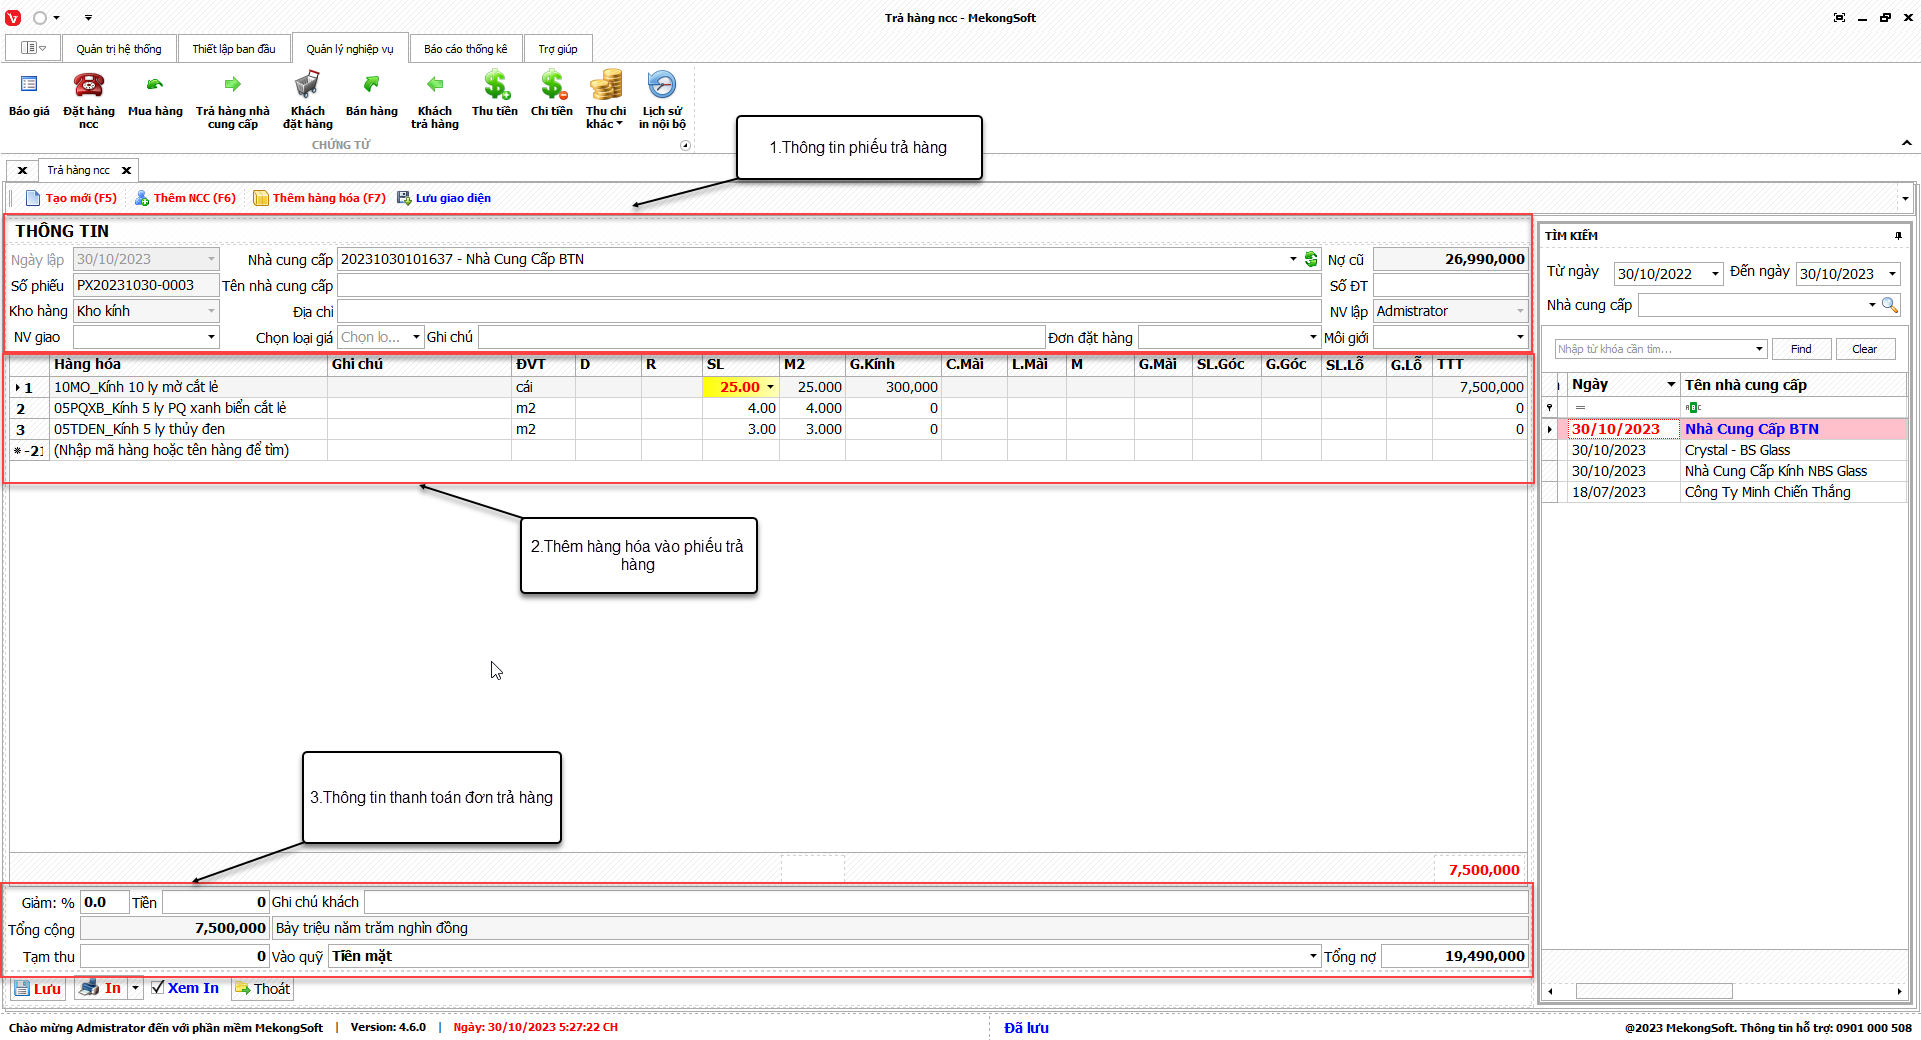The image size is (1921, 1040).
Task: Select the Crystal - BS Glass row
Action: click(x=1725, y=450)
